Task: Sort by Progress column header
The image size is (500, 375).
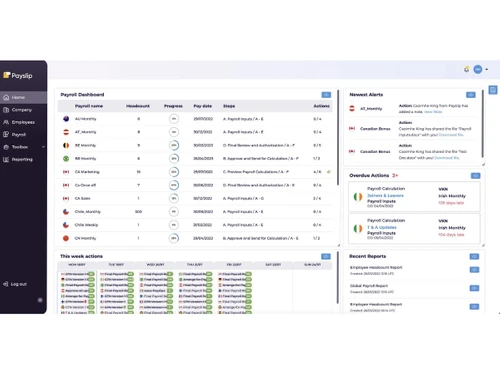Action: 173,106
